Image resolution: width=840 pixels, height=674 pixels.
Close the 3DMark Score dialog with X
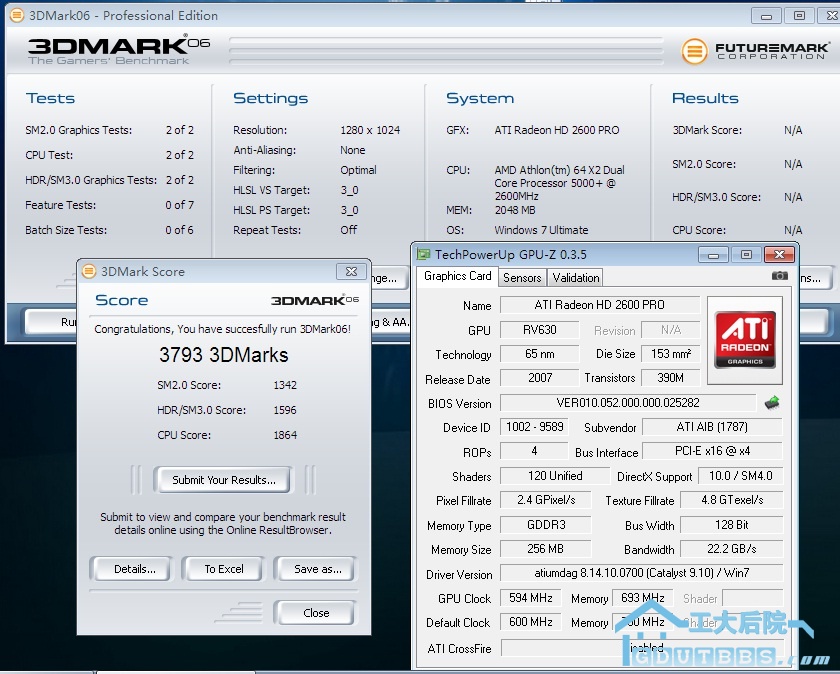click(x=351, y=272)
